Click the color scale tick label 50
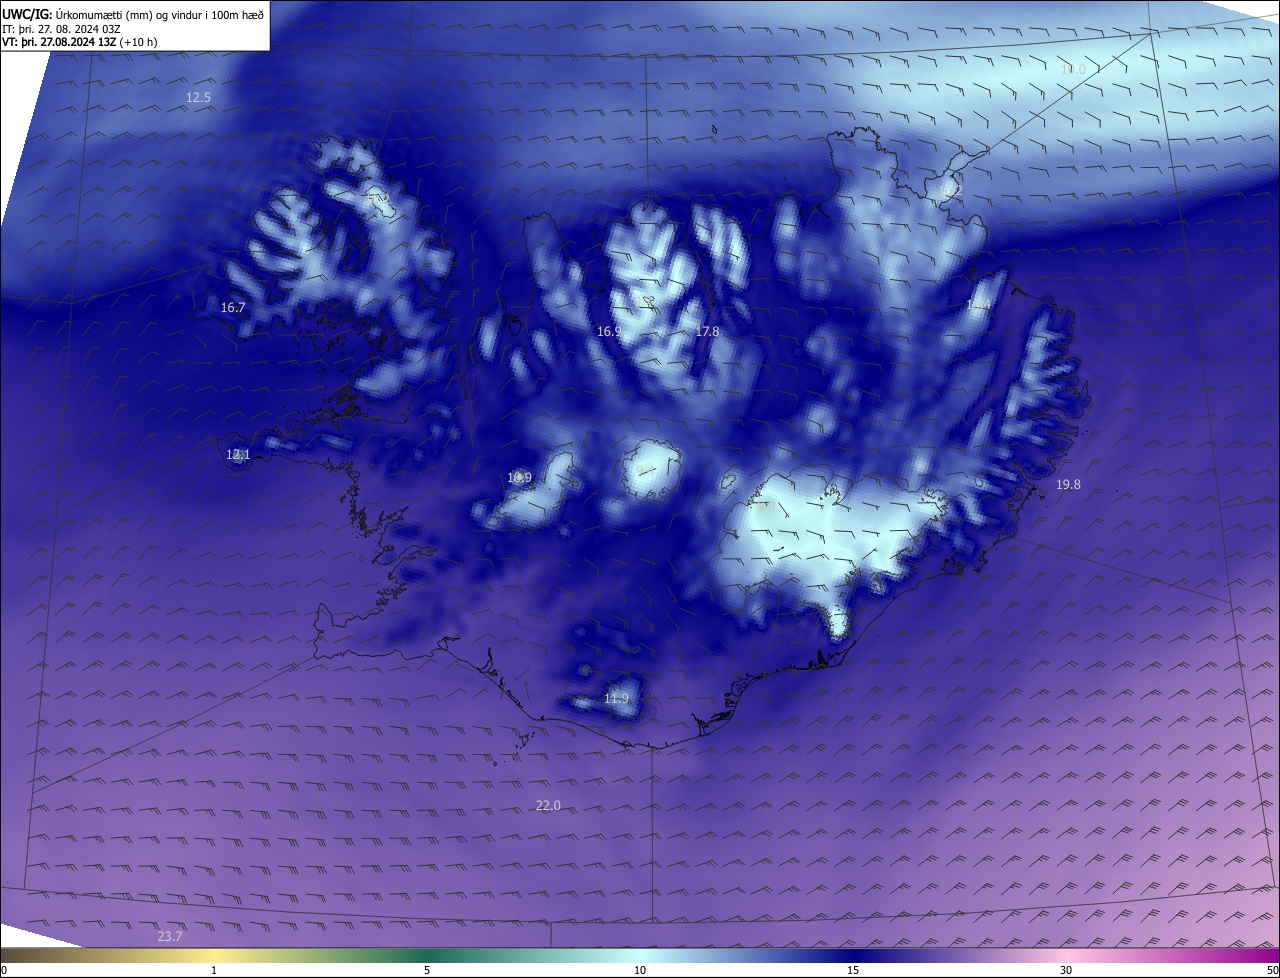1280x978 pixels. pos(1272,970)
